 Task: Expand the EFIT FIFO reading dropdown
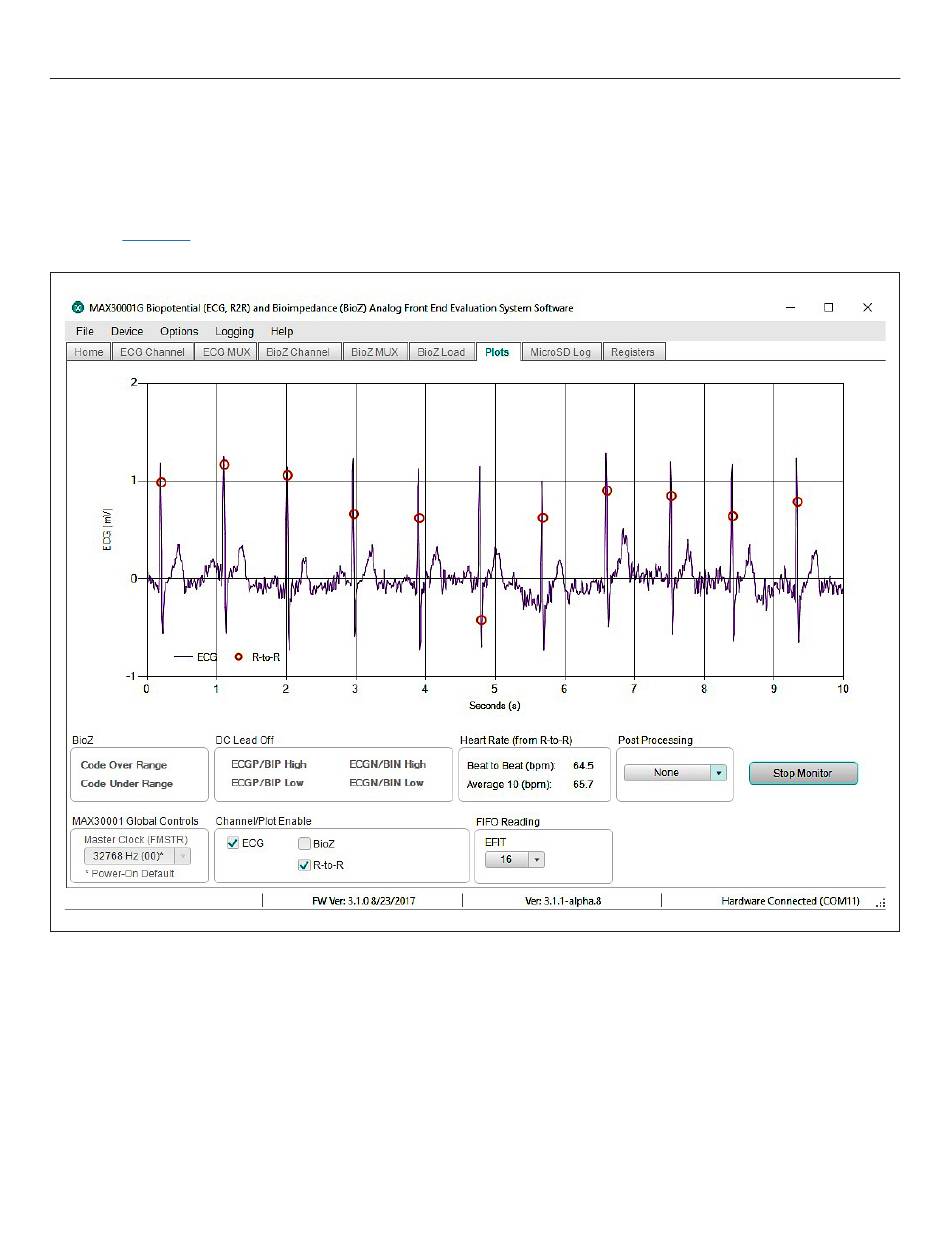tap(536, 859)
